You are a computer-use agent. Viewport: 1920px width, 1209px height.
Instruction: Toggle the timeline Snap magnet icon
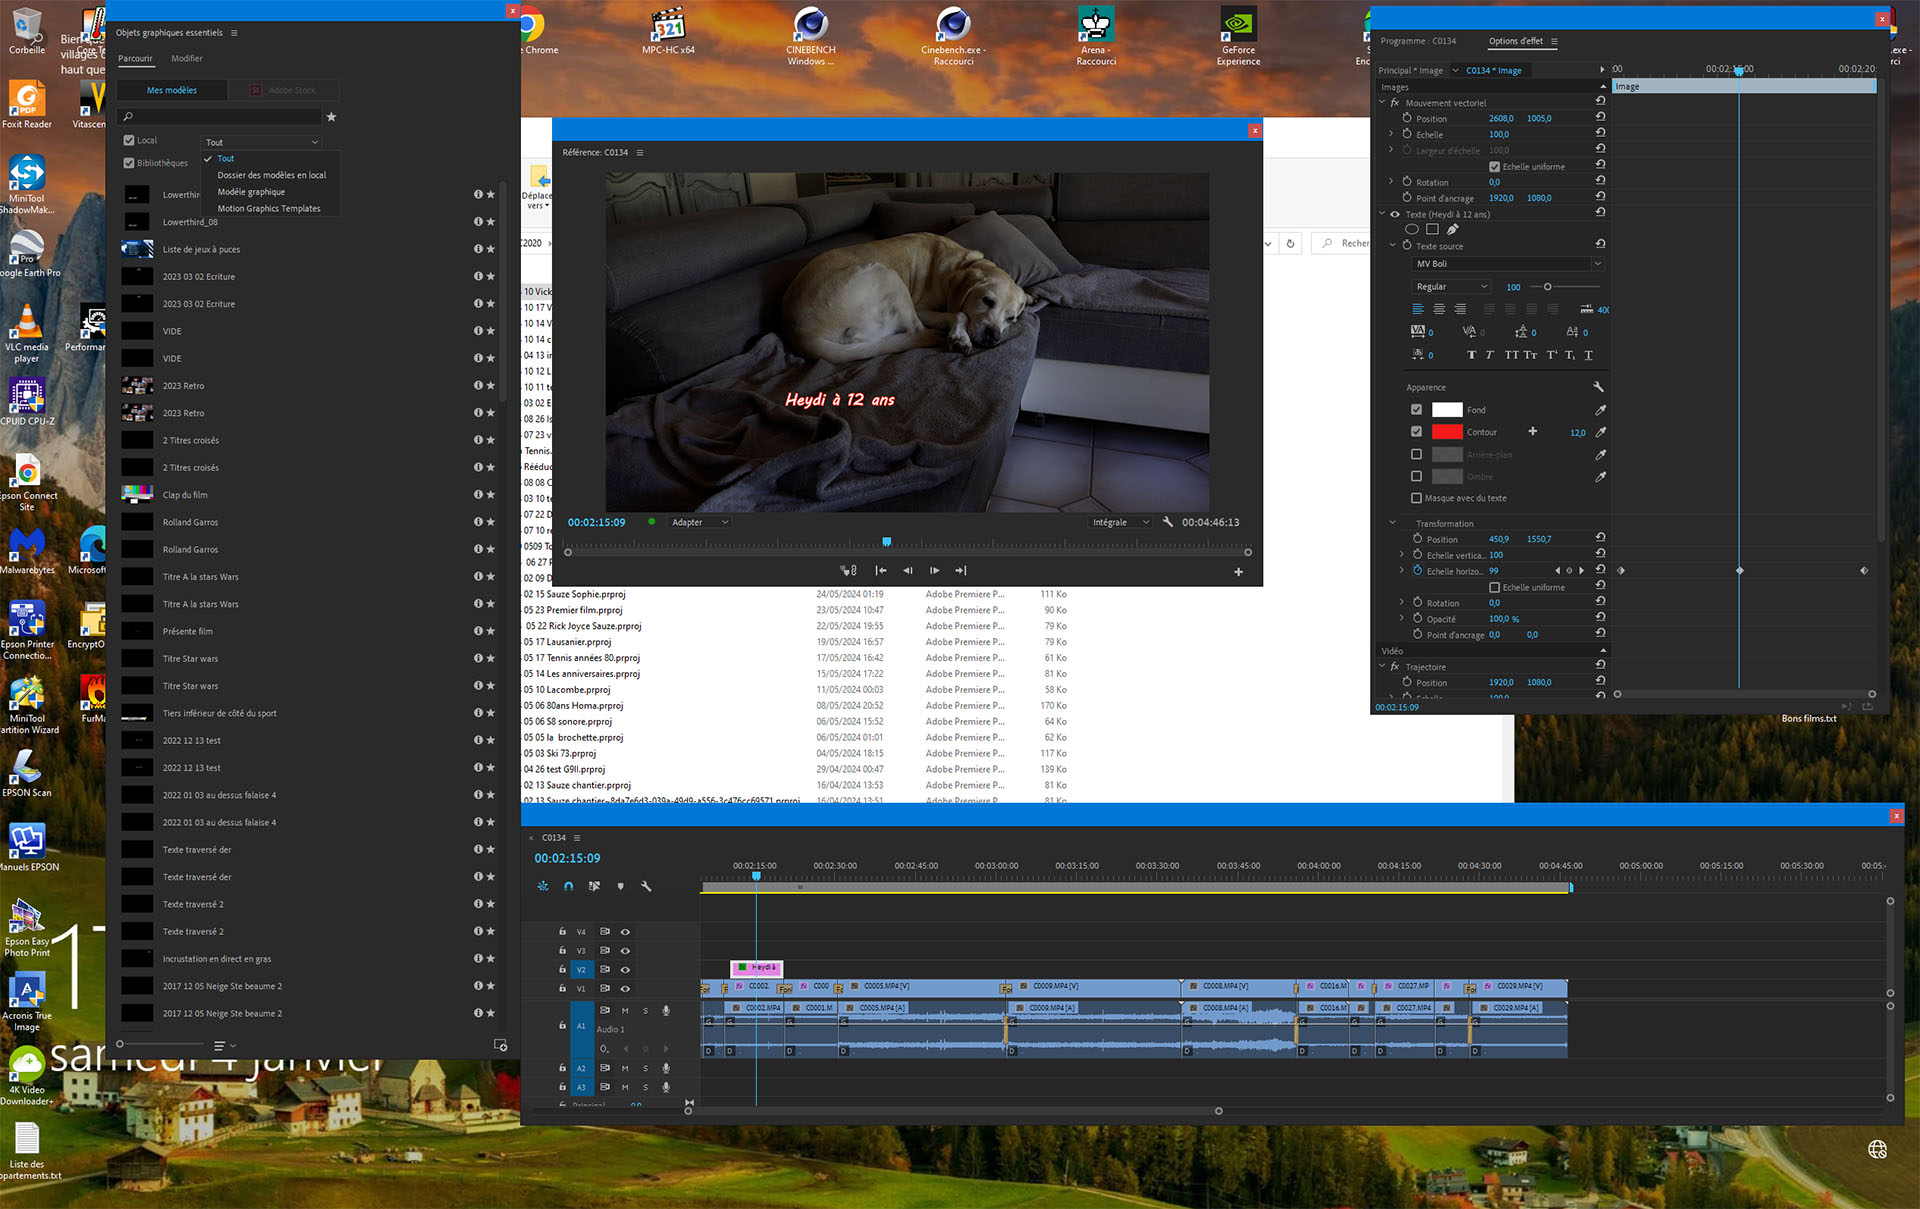(x=568, y=886)
